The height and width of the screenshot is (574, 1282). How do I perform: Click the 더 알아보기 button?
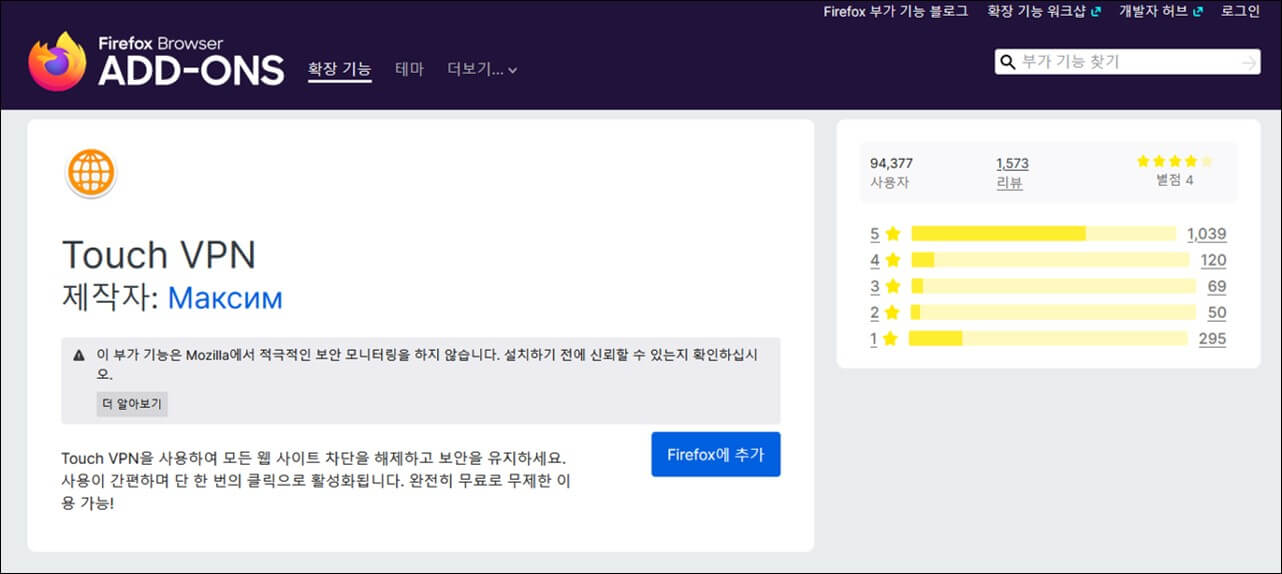click(132, 404)
